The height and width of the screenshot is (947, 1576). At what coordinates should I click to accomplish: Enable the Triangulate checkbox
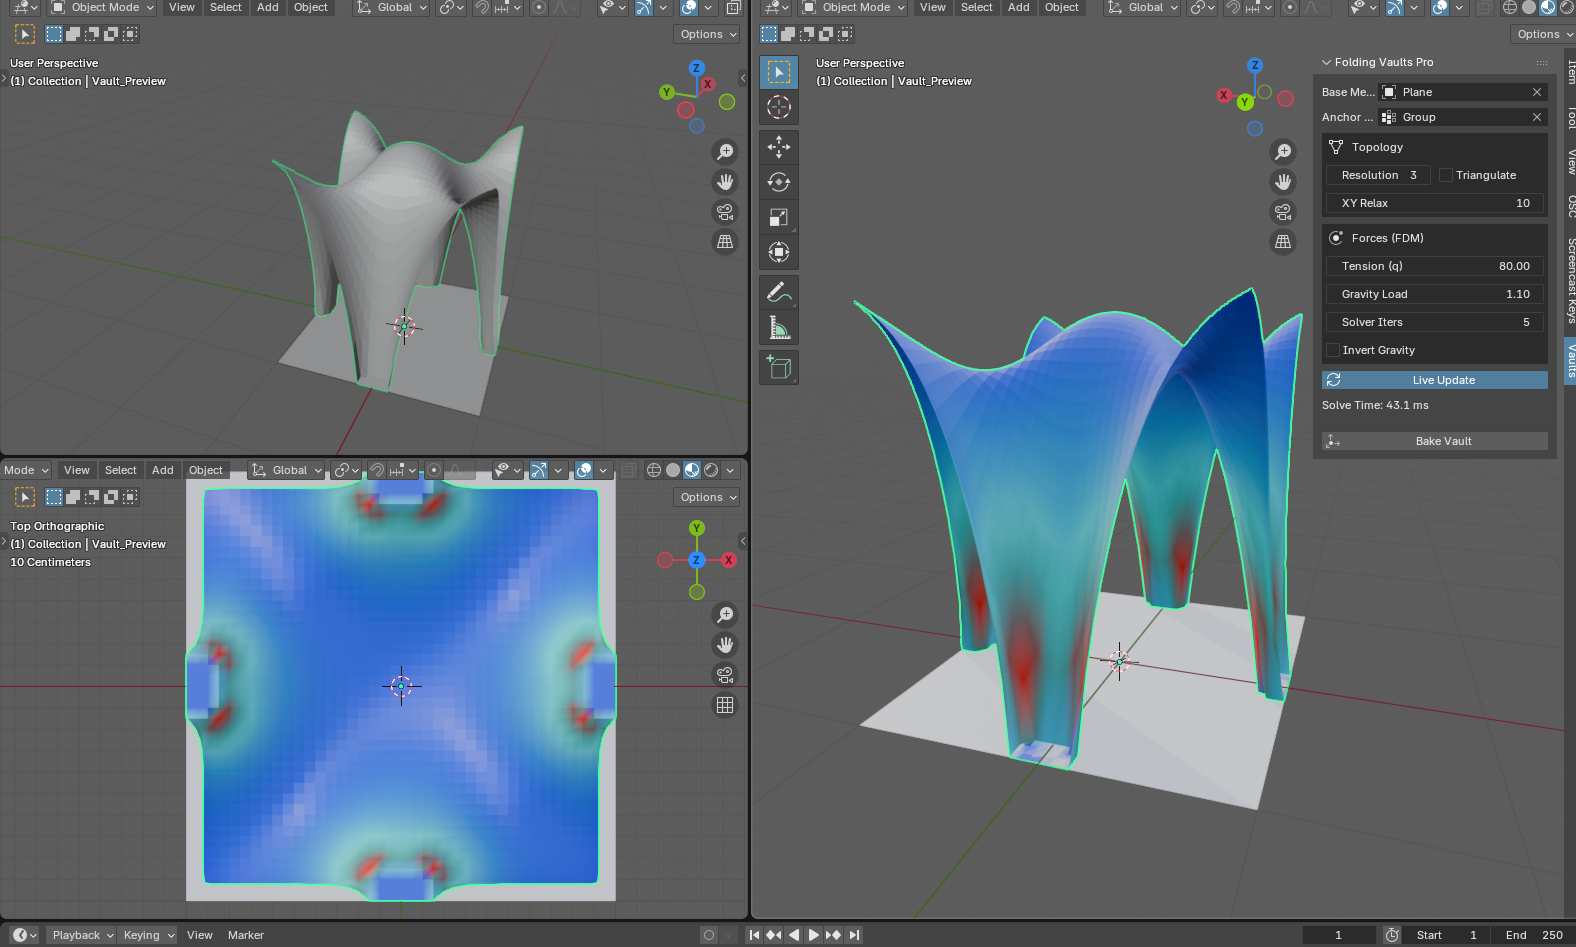pos(1446,175)
